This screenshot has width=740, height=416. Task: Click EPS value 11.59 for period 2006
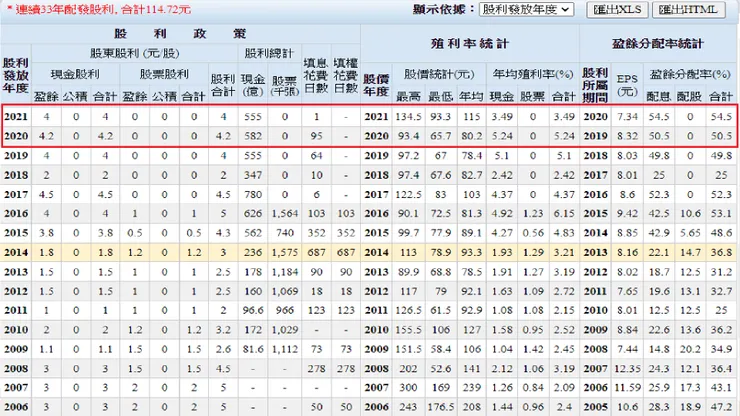(x=627, y=388)
